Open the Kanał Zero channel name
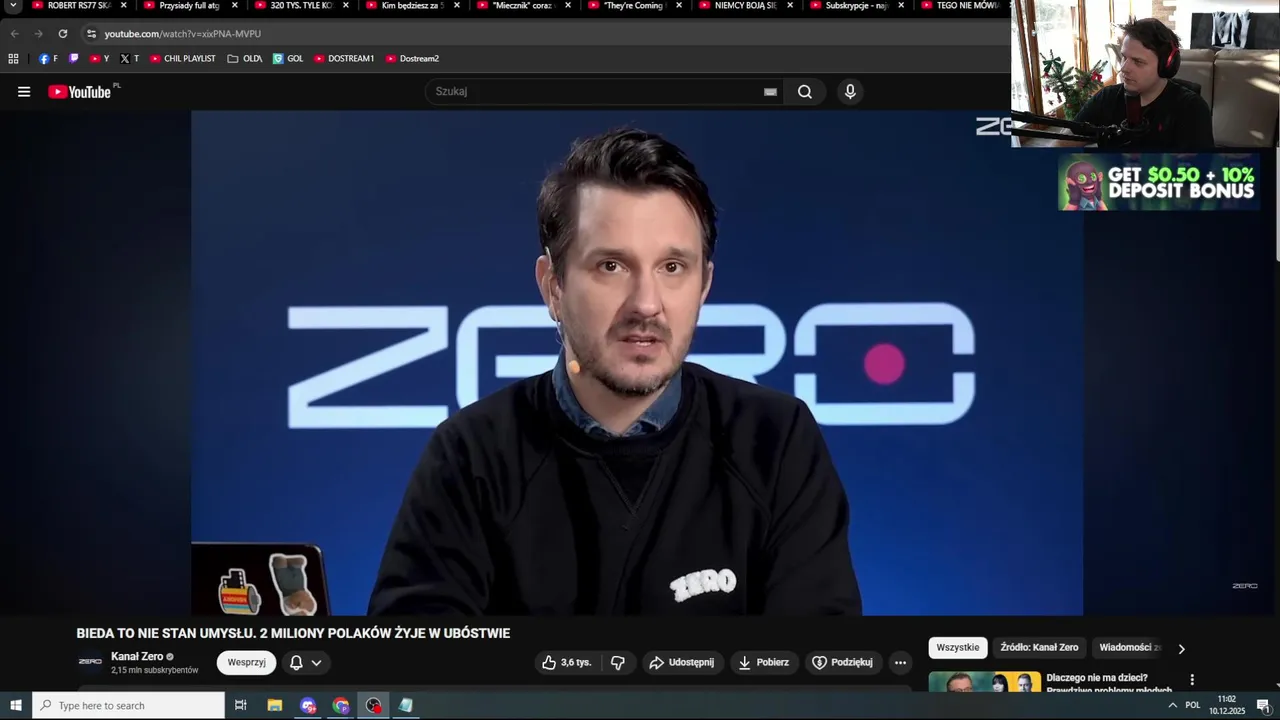Image resolution: width=1280 pixels, height=720 pixels. pos(137,656)
